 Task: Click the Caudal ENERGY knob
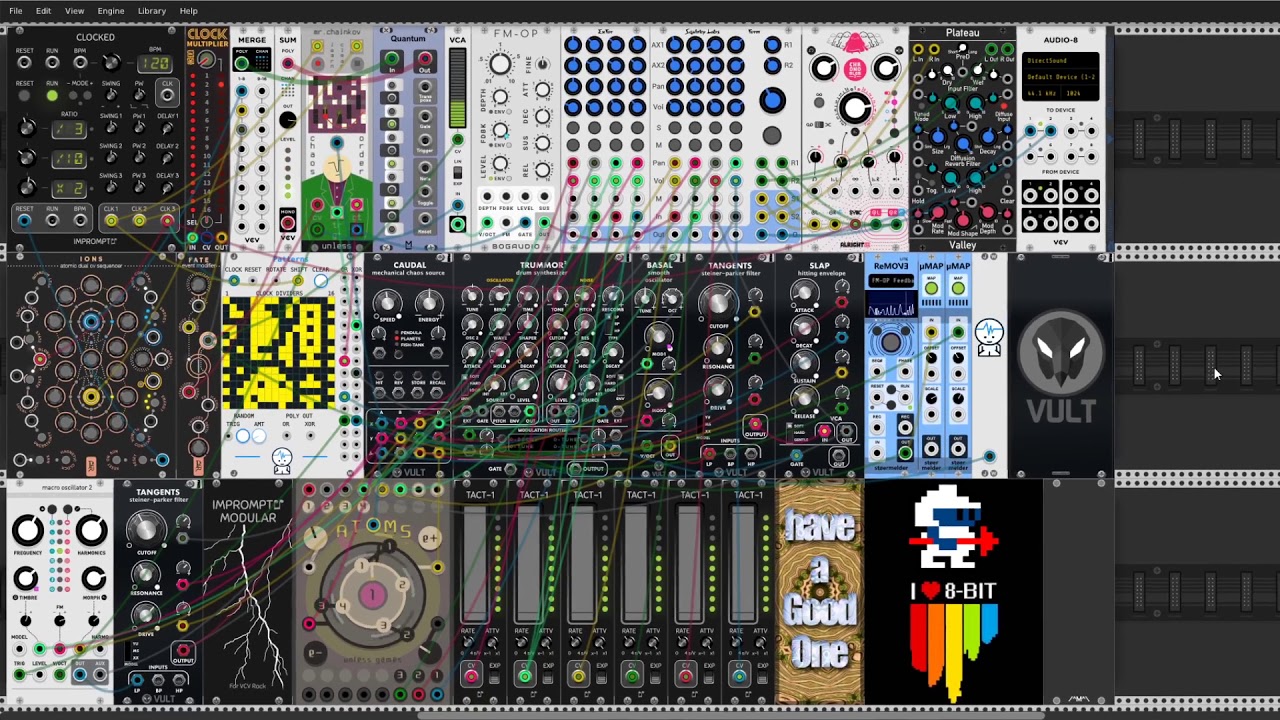(x=428, y=302)
